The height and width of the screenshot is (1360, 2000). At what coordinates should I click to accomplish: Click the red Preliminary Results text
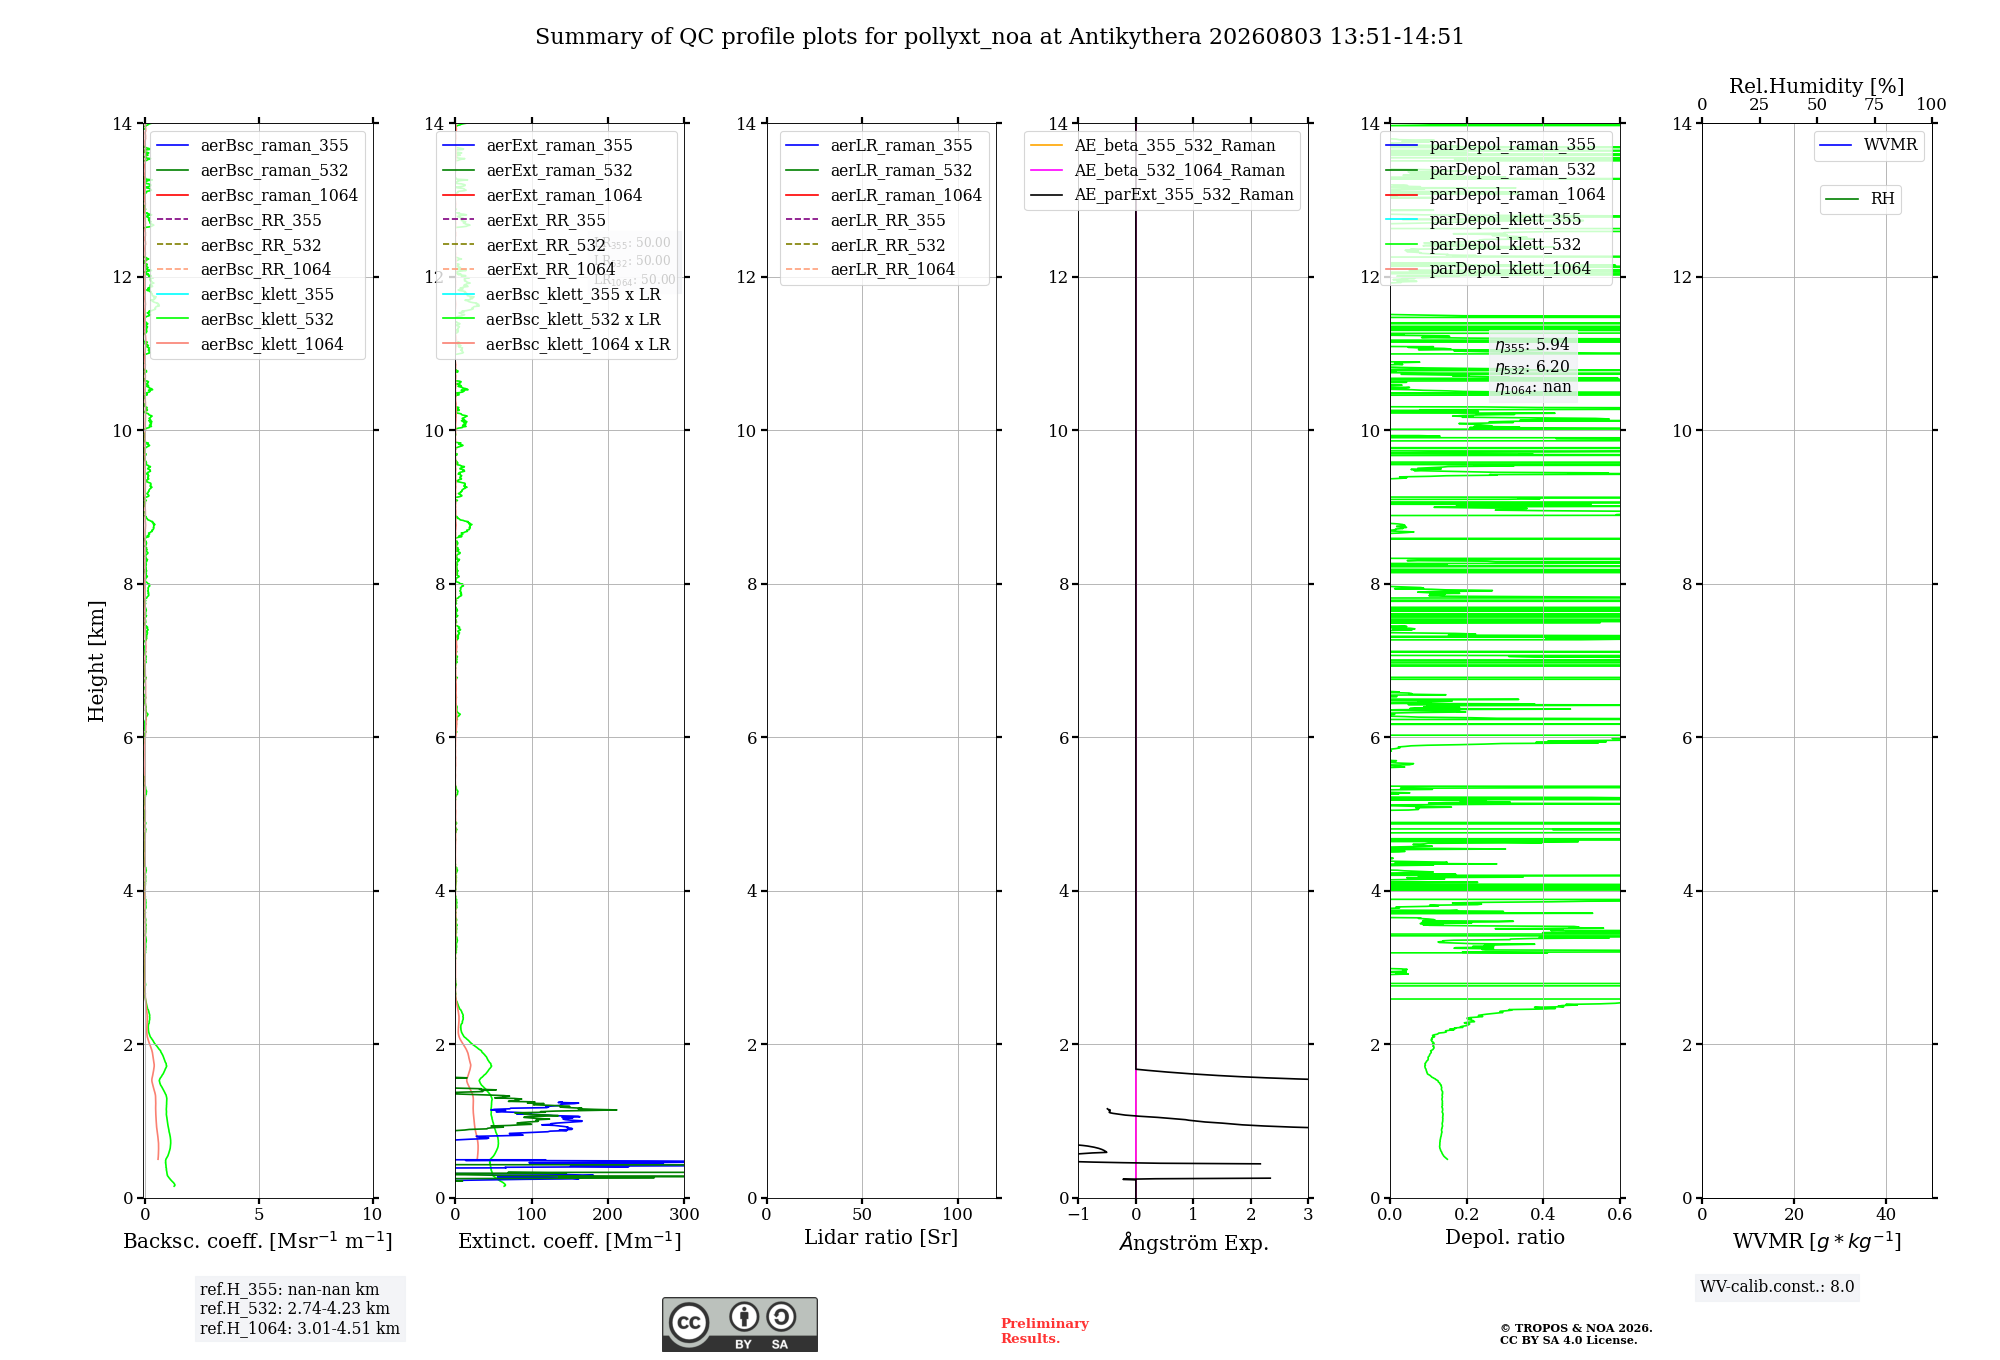pyautogui.click(x=1045, y=1331)
